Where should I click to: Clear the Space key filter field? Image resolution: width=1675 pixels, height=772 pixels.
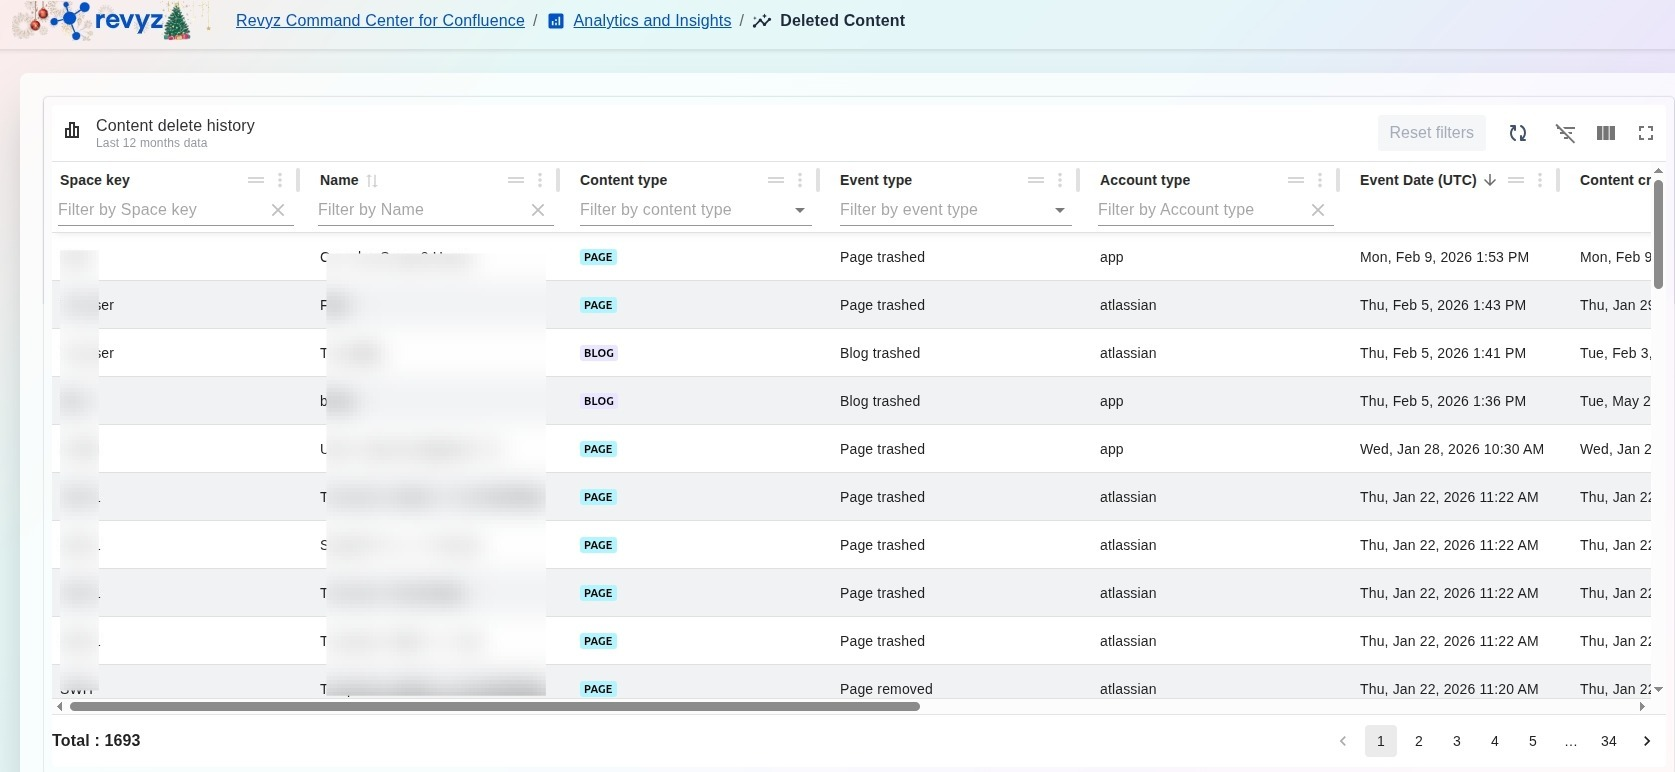(x=278, y=210)
